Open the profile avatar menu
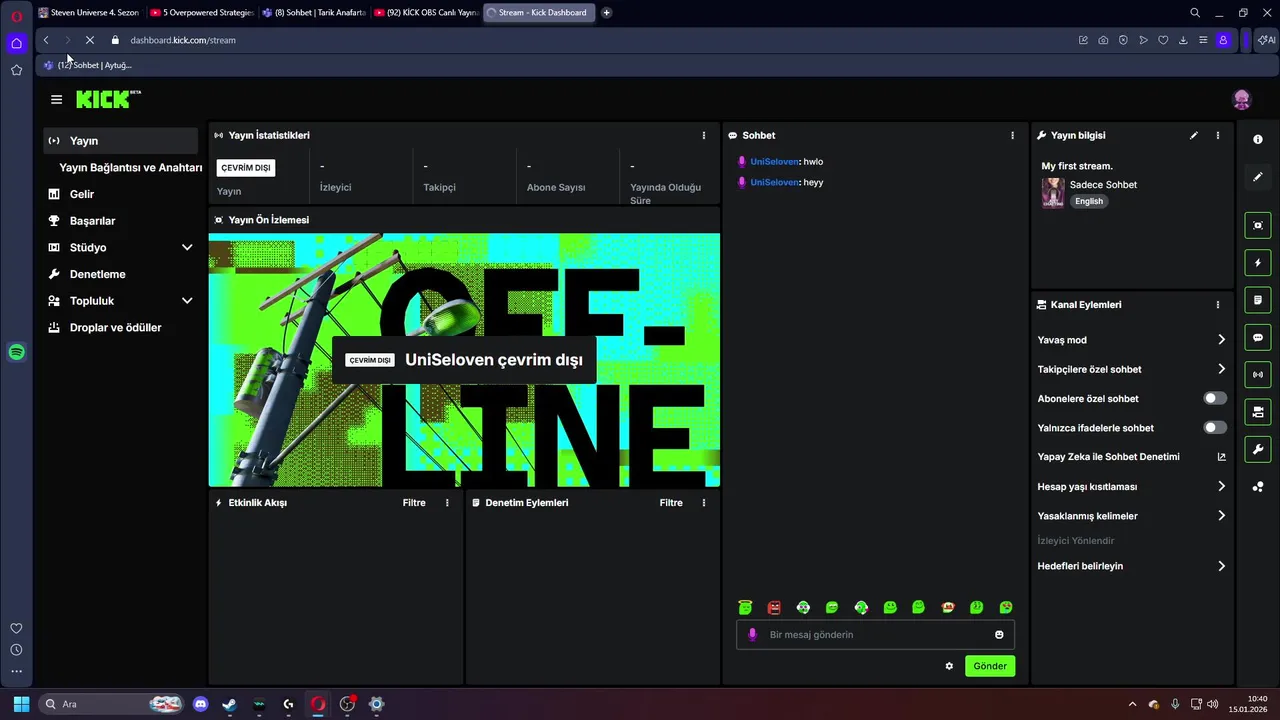 [x=1241, y=99]
